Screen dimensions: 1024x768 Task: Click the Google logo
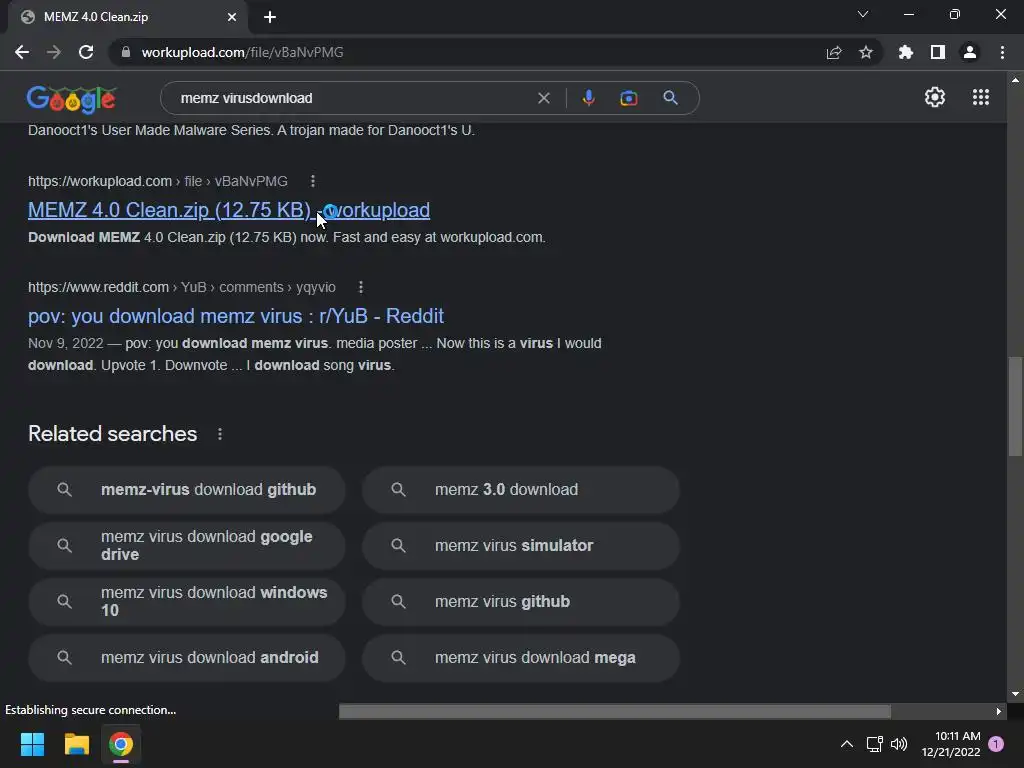pos(72,99)
